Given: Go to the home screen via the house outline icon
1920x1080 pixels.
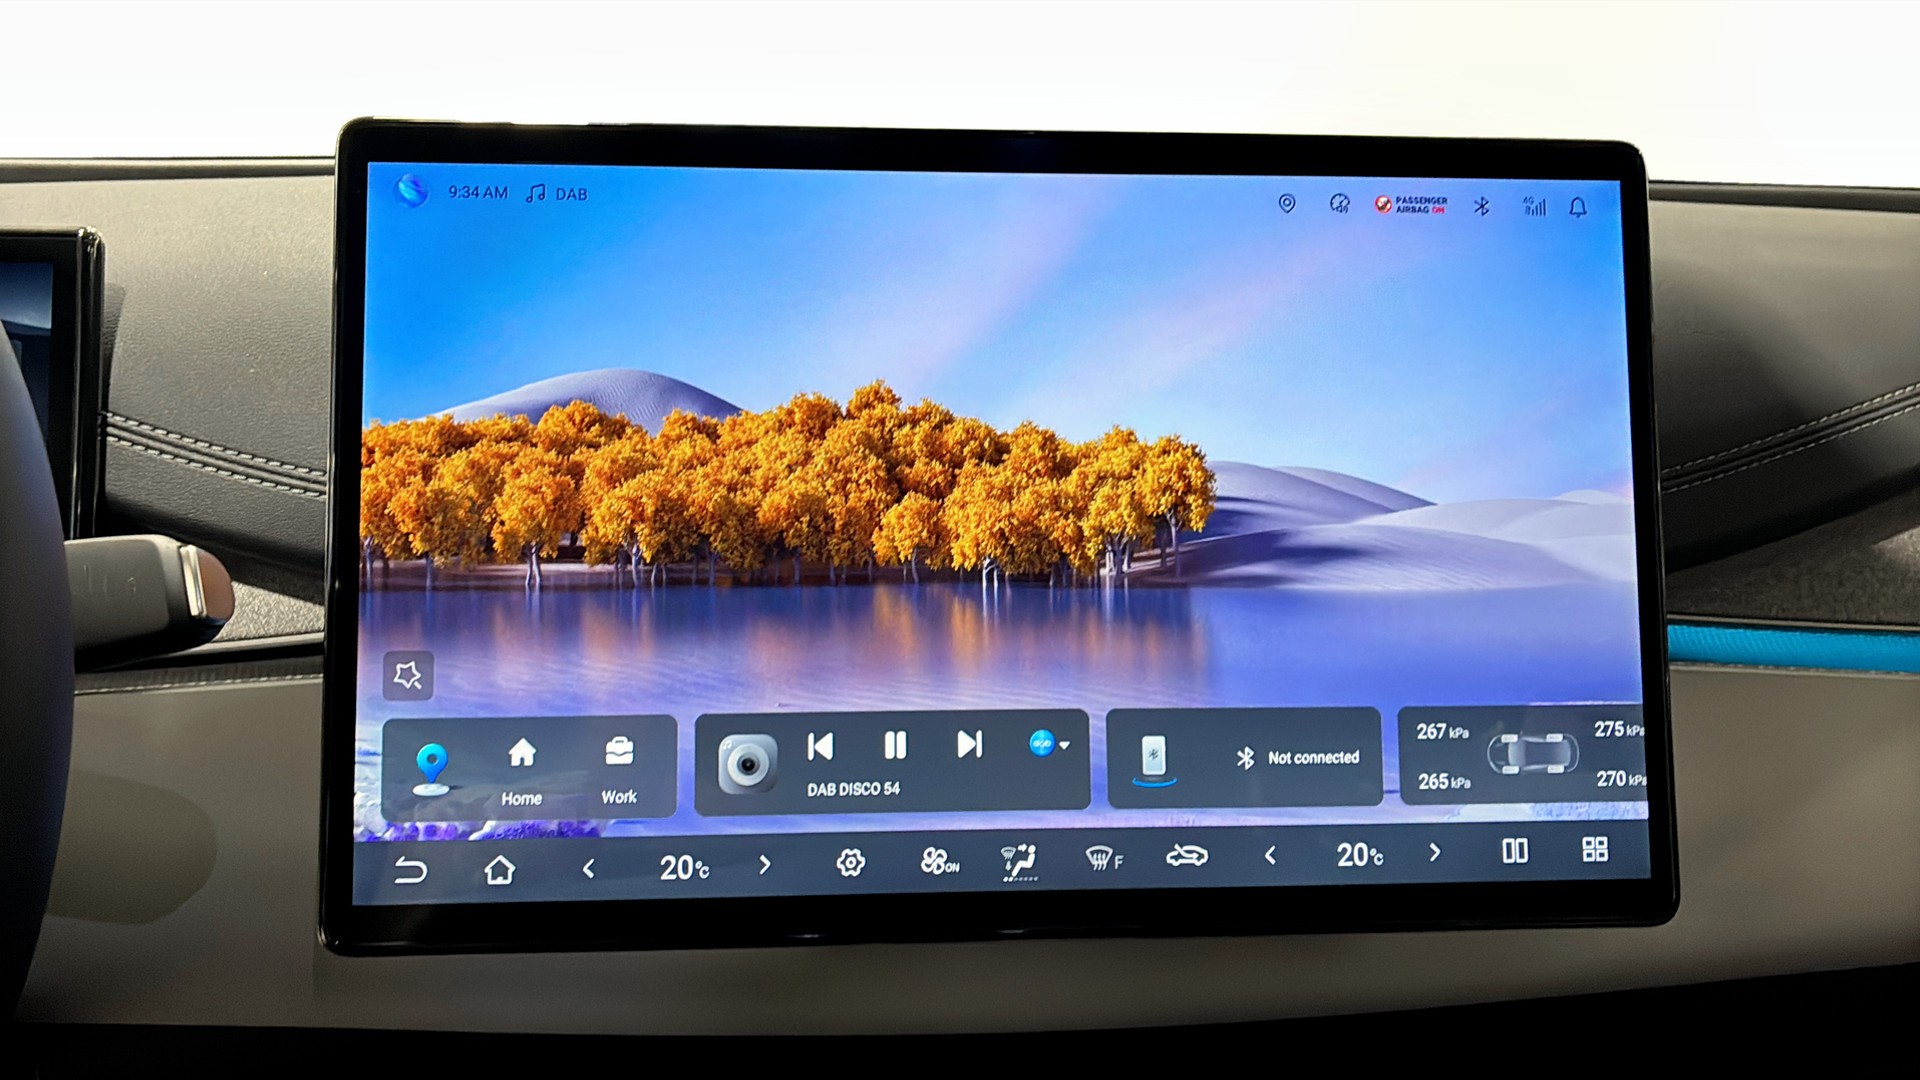Looking at the screenshot, I should point(499,870).
